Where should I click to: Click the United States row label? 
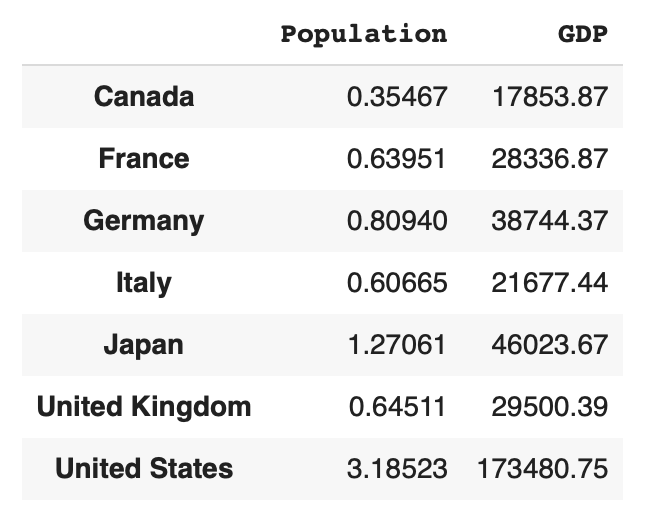pyautogui.click(x=144, y=469)
